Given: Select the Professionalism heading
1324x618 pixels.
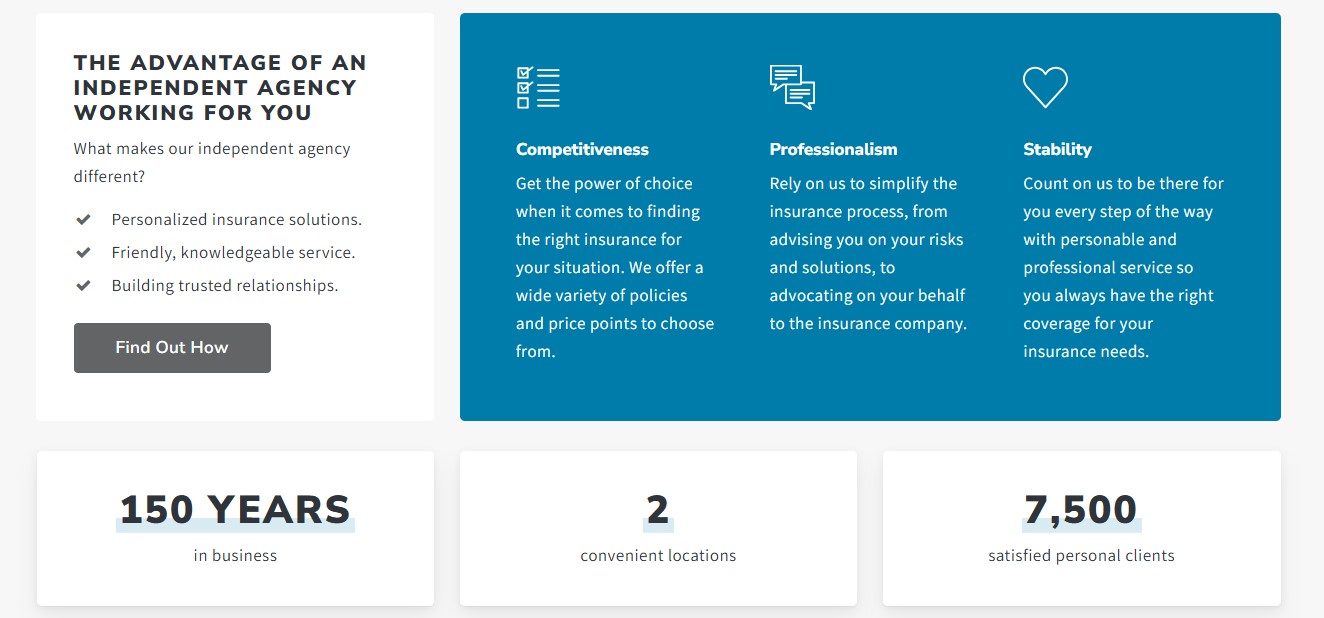Looking at the screenshot, I should click(833, 149).
